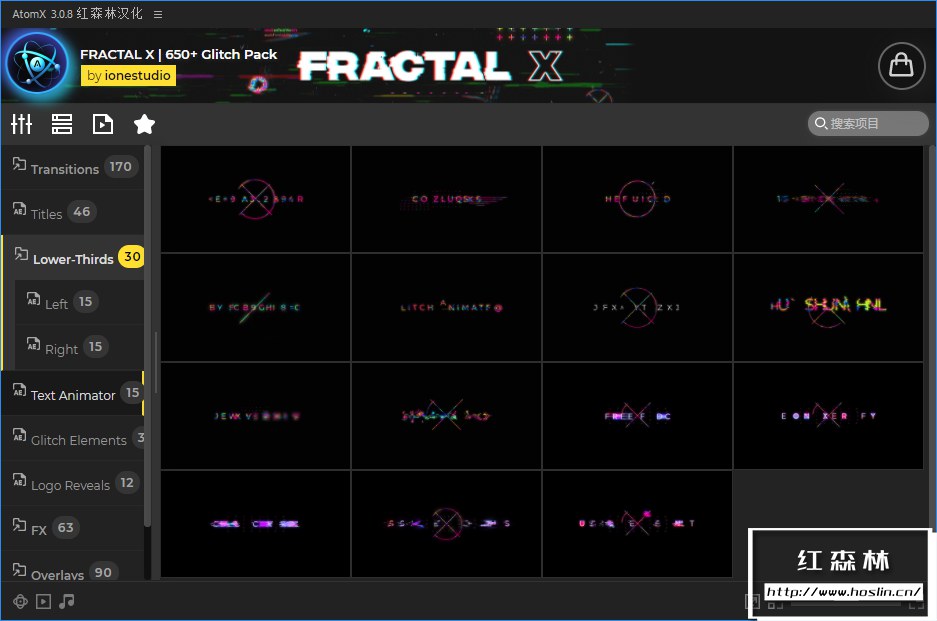The image size is (937, 621).
Task: Open the Left subcategory
Action: click(79, 302)
